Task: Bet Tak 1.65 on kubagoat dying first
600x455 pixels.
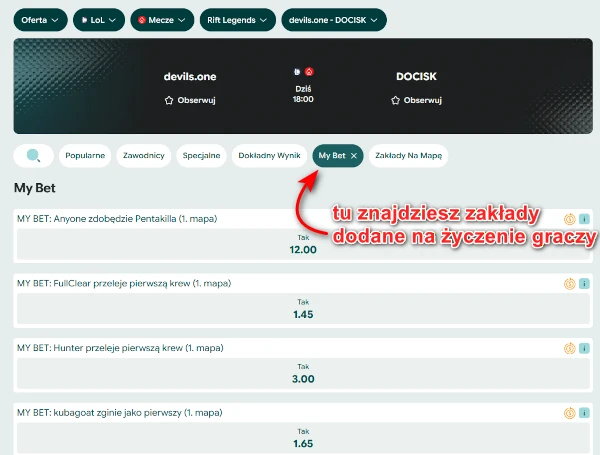Action: click(303, 438)
